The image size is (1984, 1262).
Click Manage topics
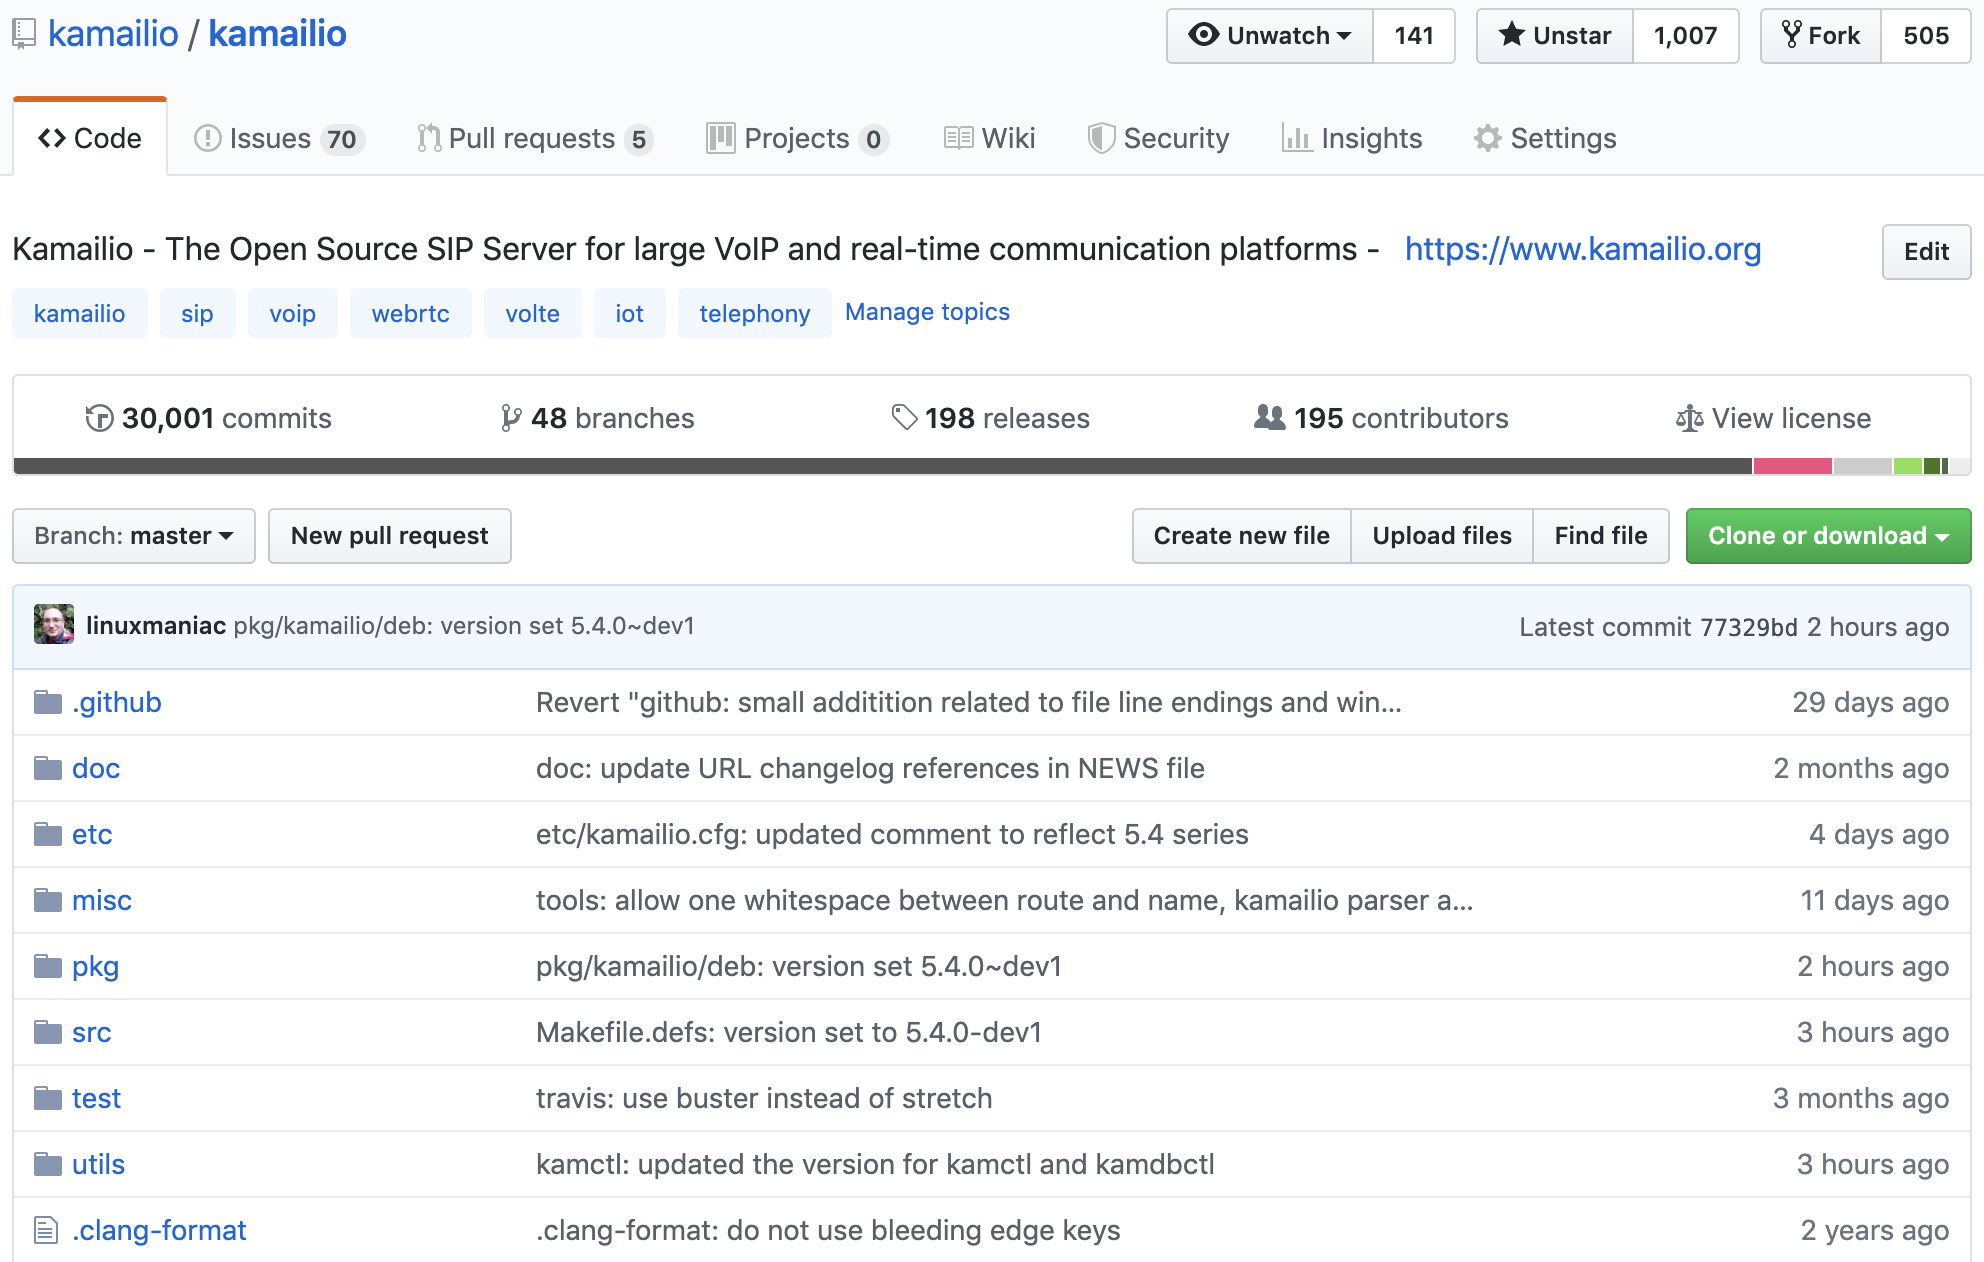(x=927, y=312)
